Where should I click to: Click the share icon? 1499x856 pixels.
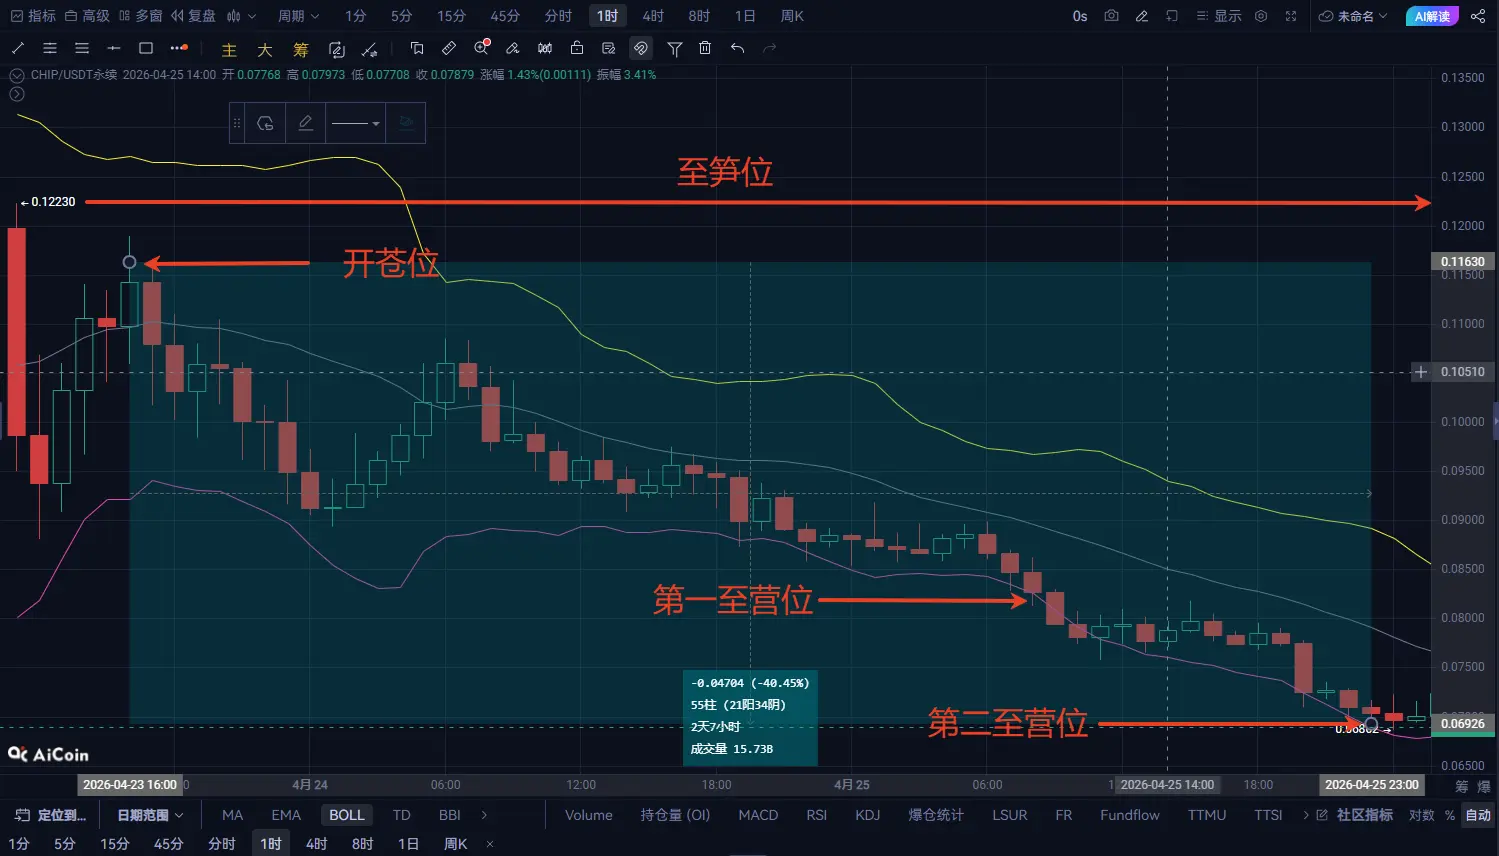coord(1478,16)
